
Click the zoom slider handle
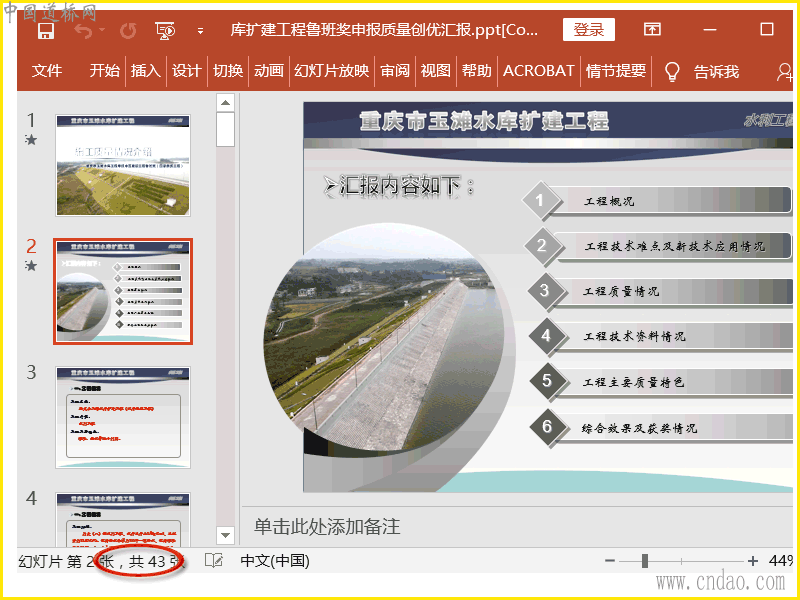coord(645,561)
